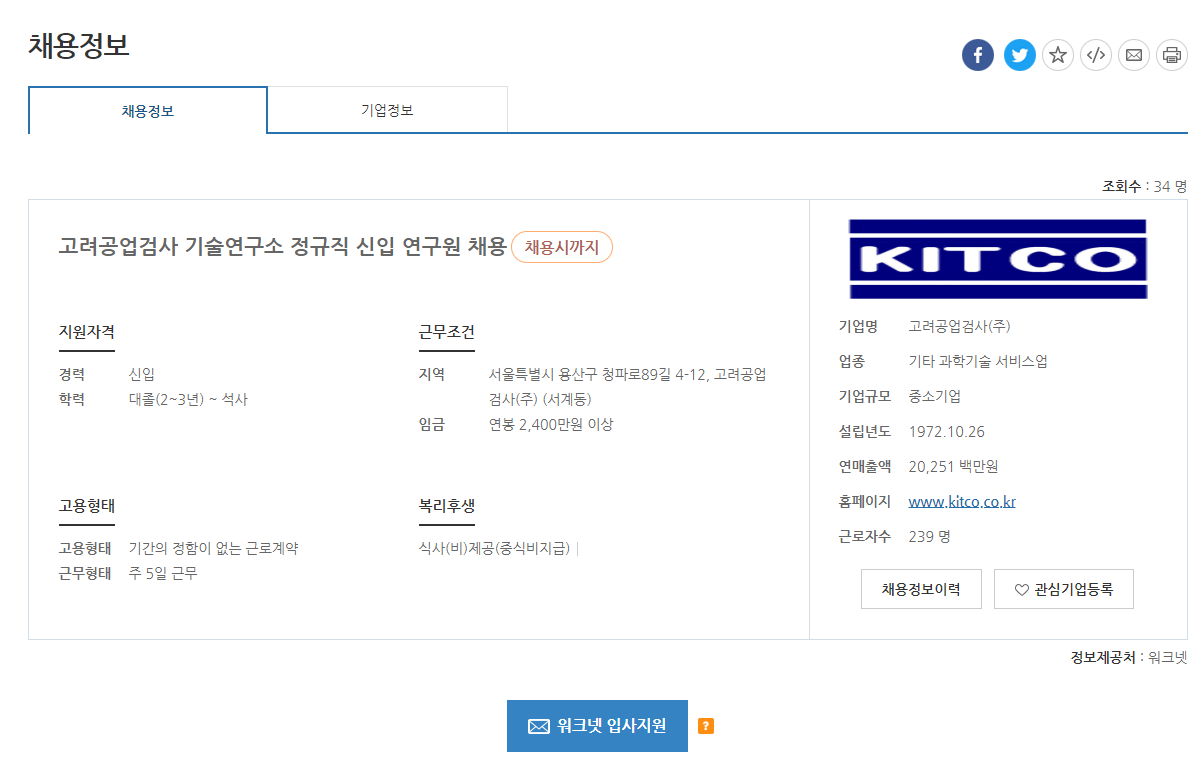Click the 채용정보 page heading
This screenshot has height=769, width=1204.
[x=79, y=45]
